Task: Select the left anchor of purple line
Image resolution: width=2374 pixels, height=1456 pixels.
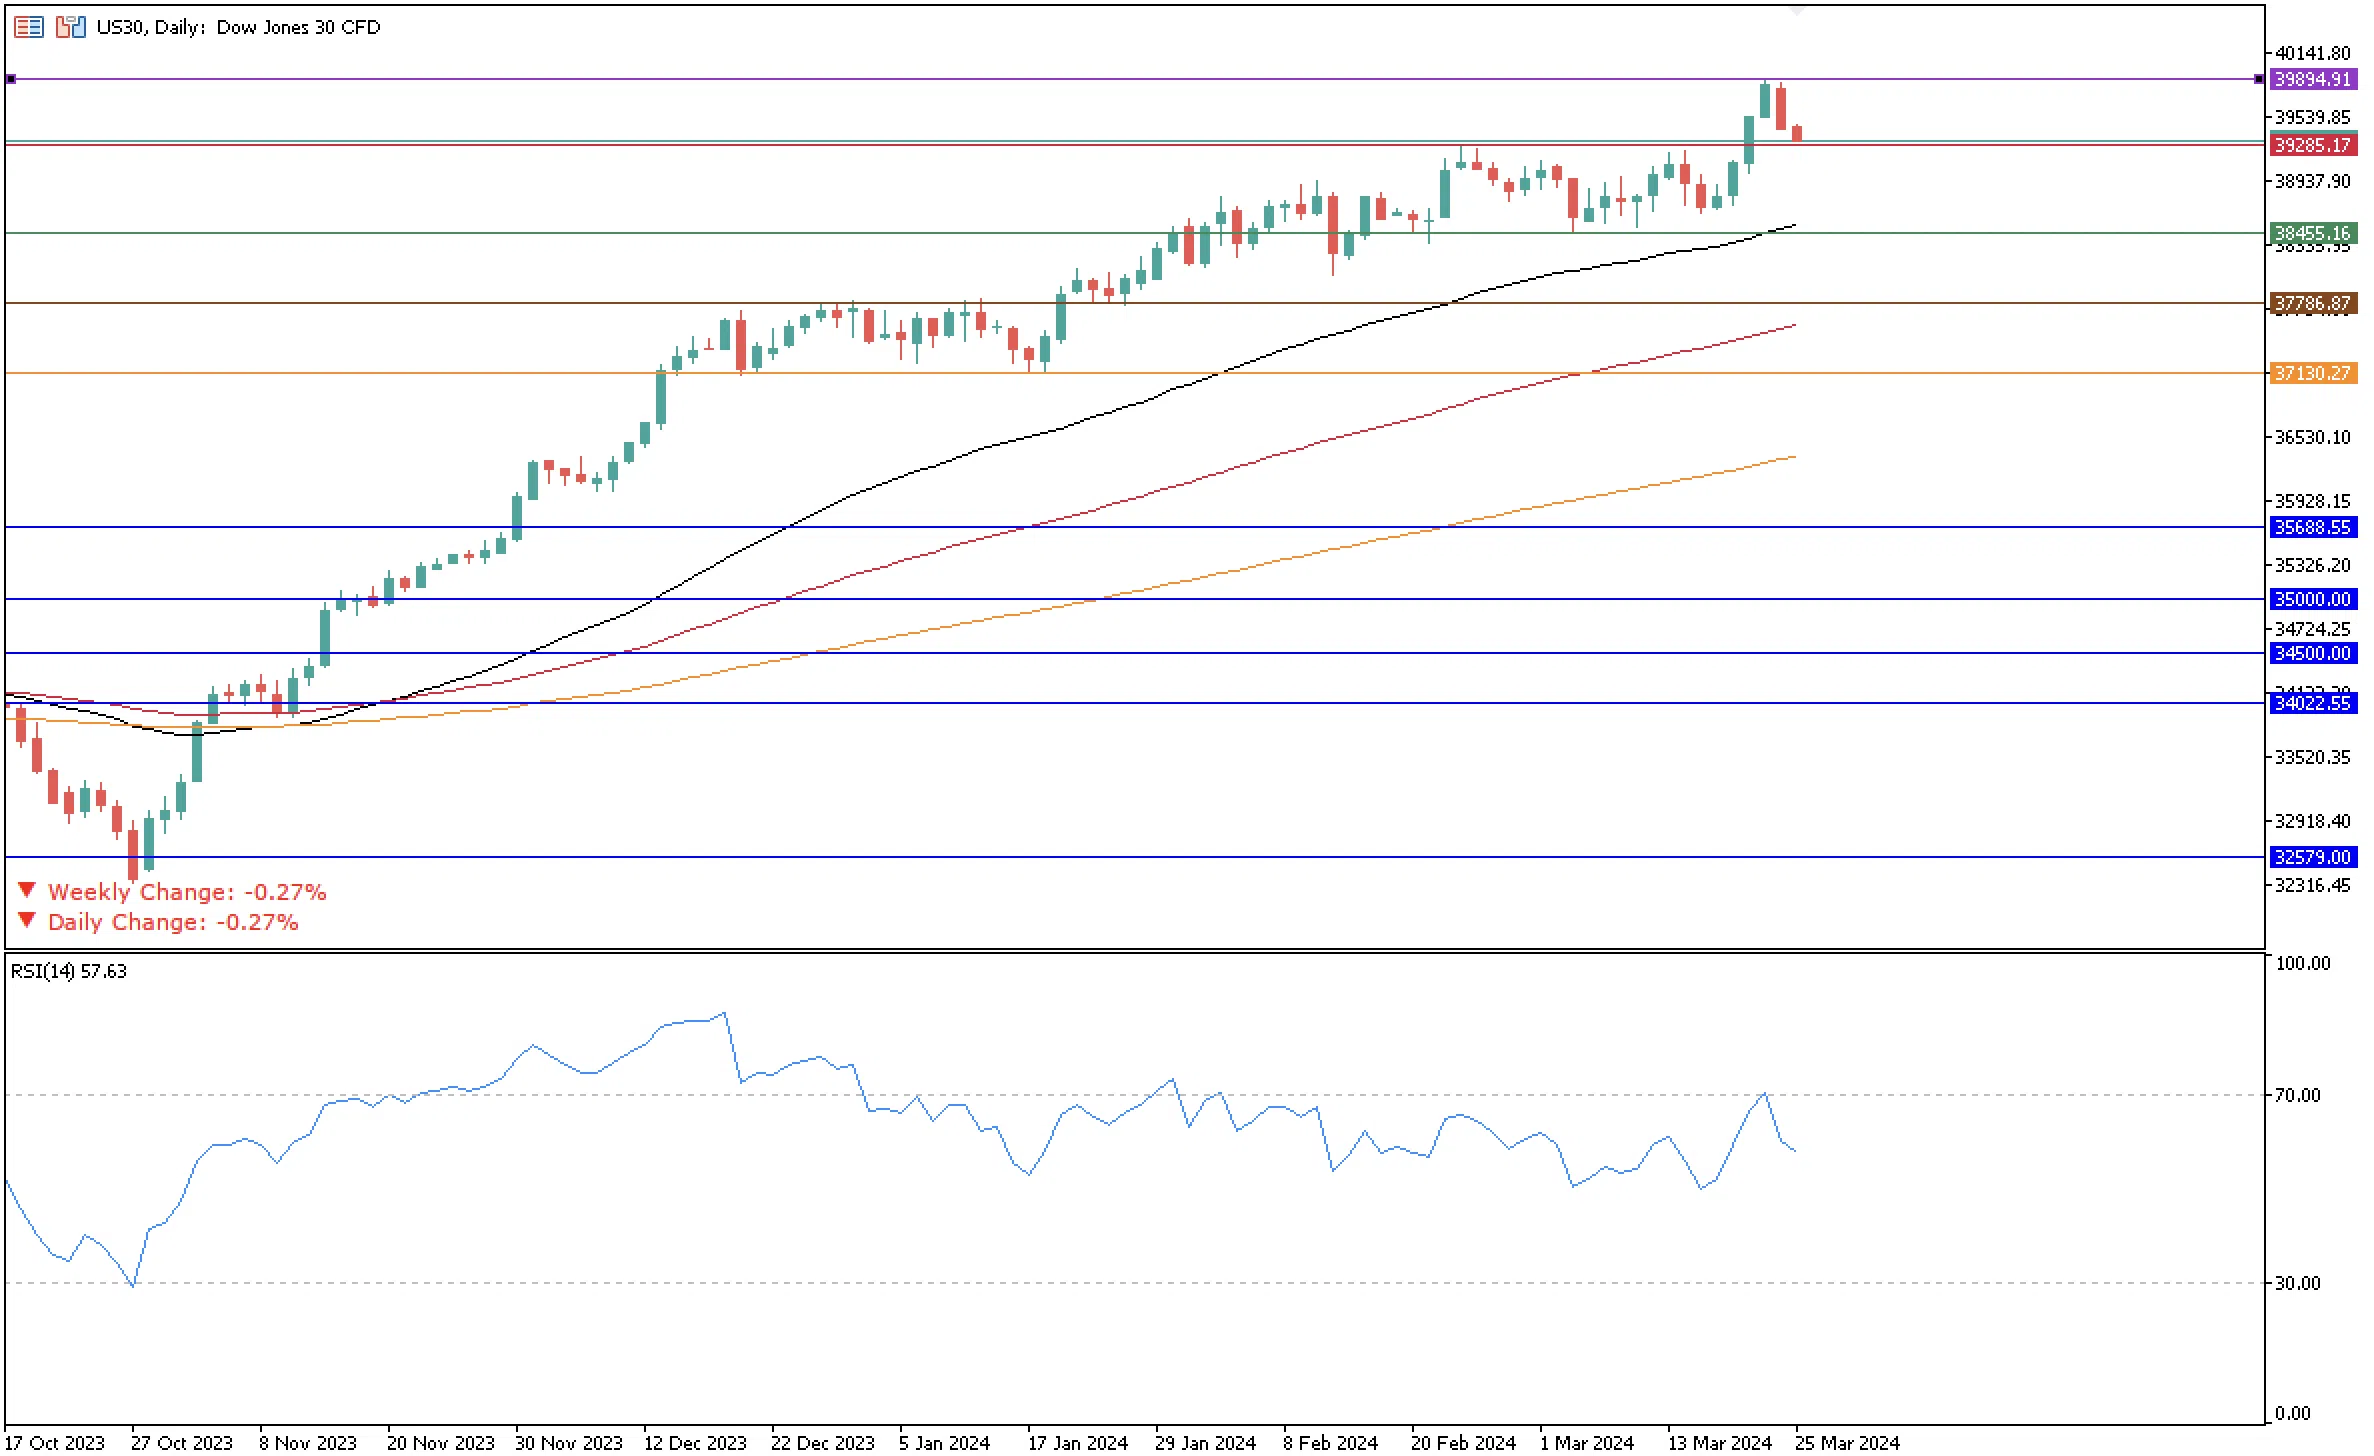Action: [11, 79]
